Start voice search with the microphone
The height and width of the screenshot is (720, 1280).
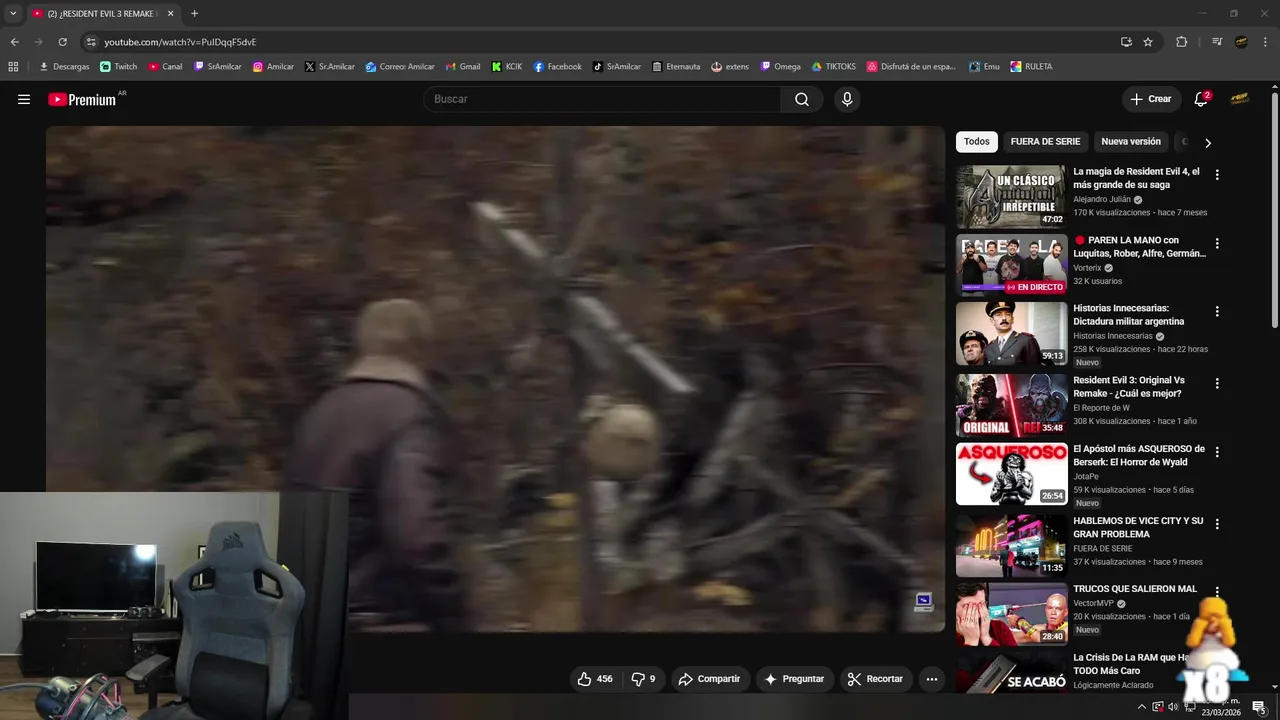[x=847, y=99]
